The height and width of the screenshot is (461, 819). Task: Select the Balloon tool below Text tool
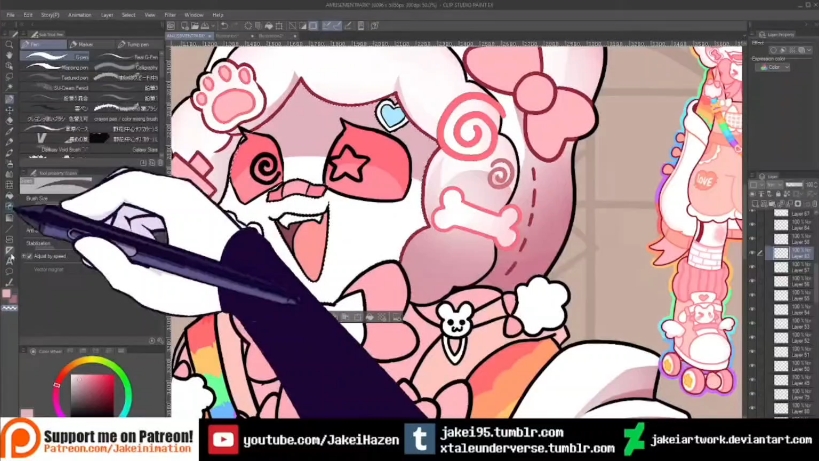coord(9,271)
